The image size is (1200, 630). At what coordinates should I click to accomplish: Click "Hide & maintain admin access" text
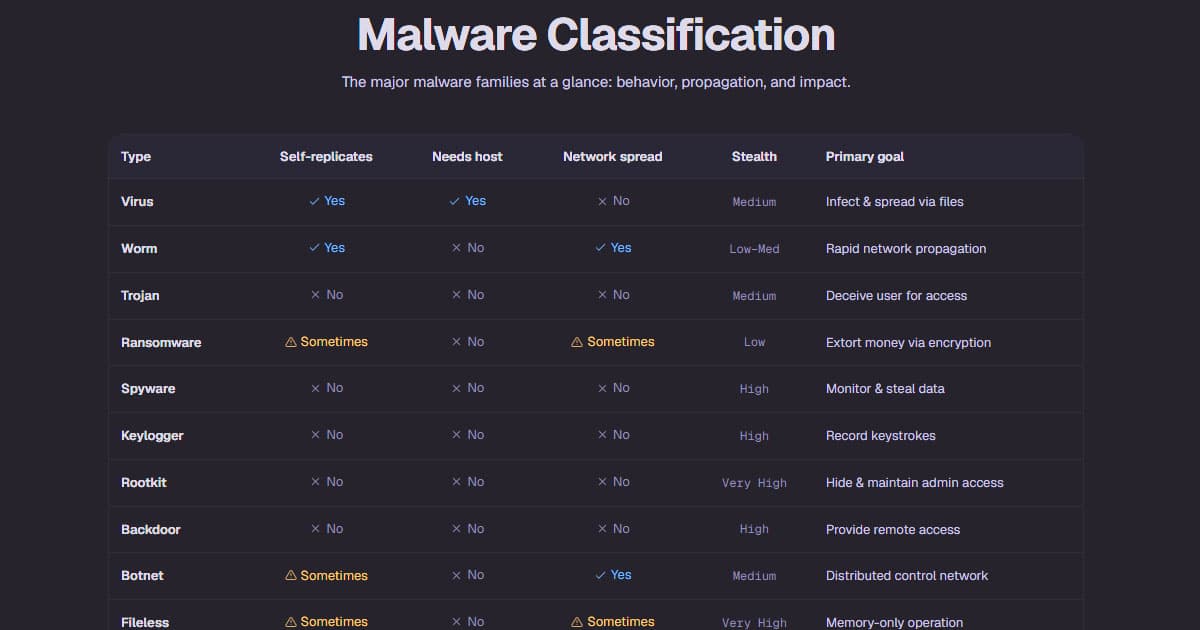915,482
